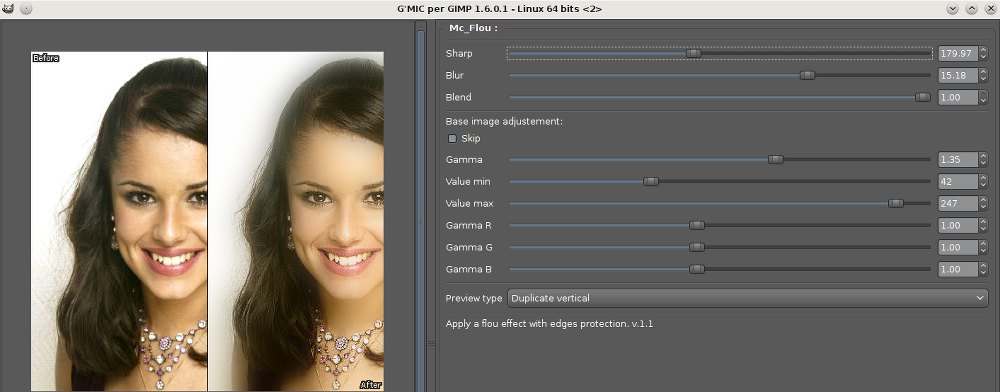Click the Sharp slider handle
Screen dimensions: 1000x392
click(694, 54)
